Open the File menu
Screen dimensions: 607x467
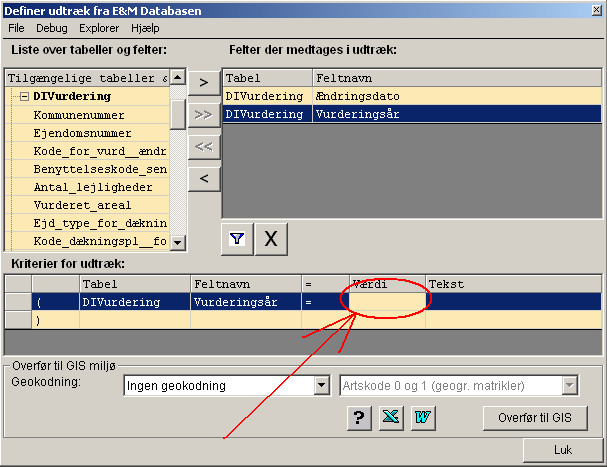point(16,29)
